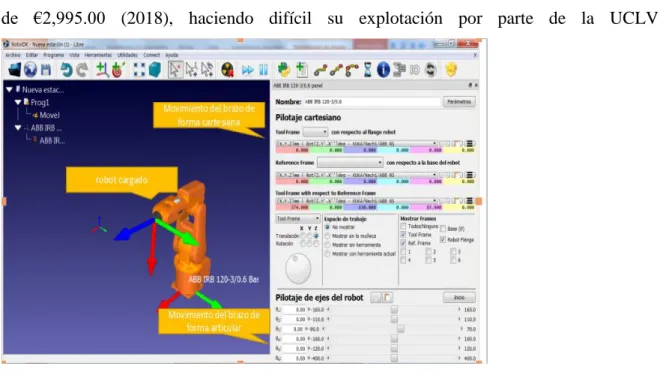Edit the Nombre field
The image size is (660, 372).
click(371, 102)
